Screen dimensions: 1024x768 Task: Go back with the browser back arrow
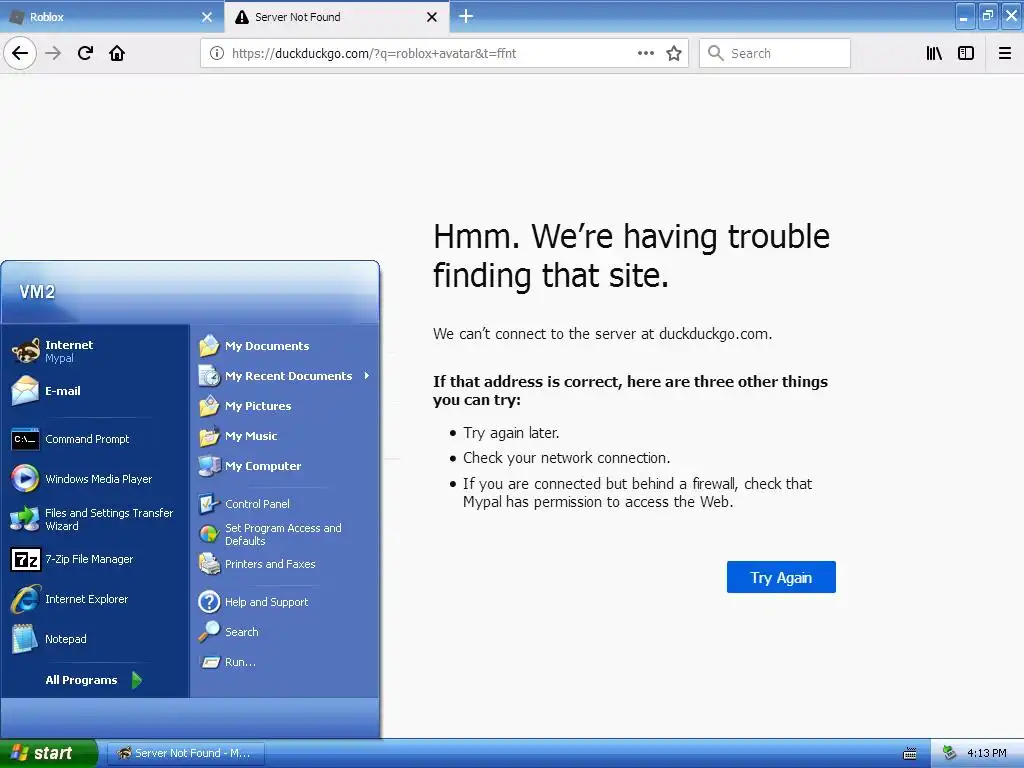(20, 53)
